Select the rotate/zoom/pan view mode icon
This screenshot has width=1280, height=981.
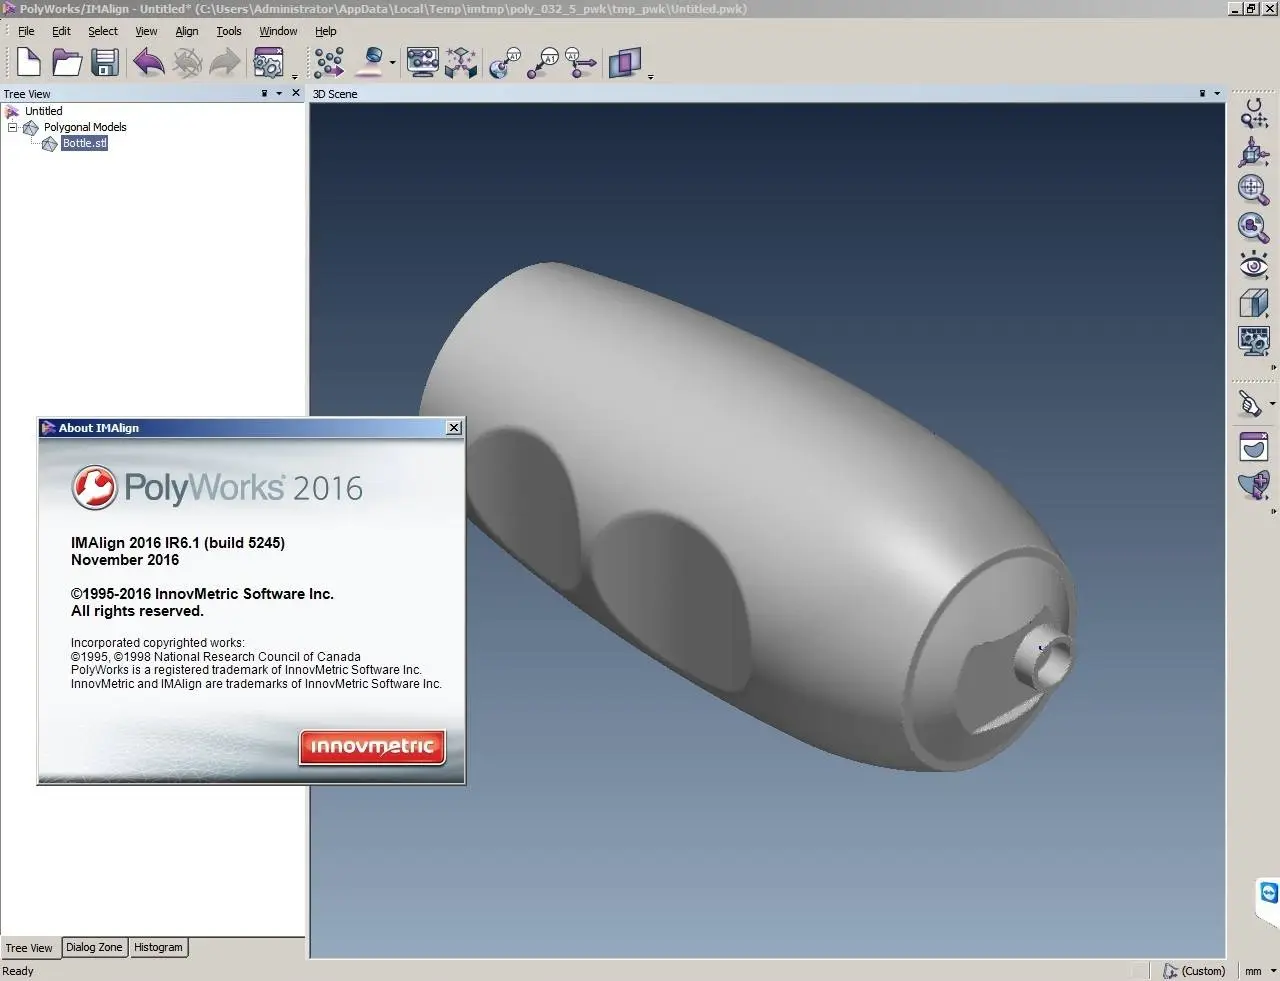point(1253,113)
